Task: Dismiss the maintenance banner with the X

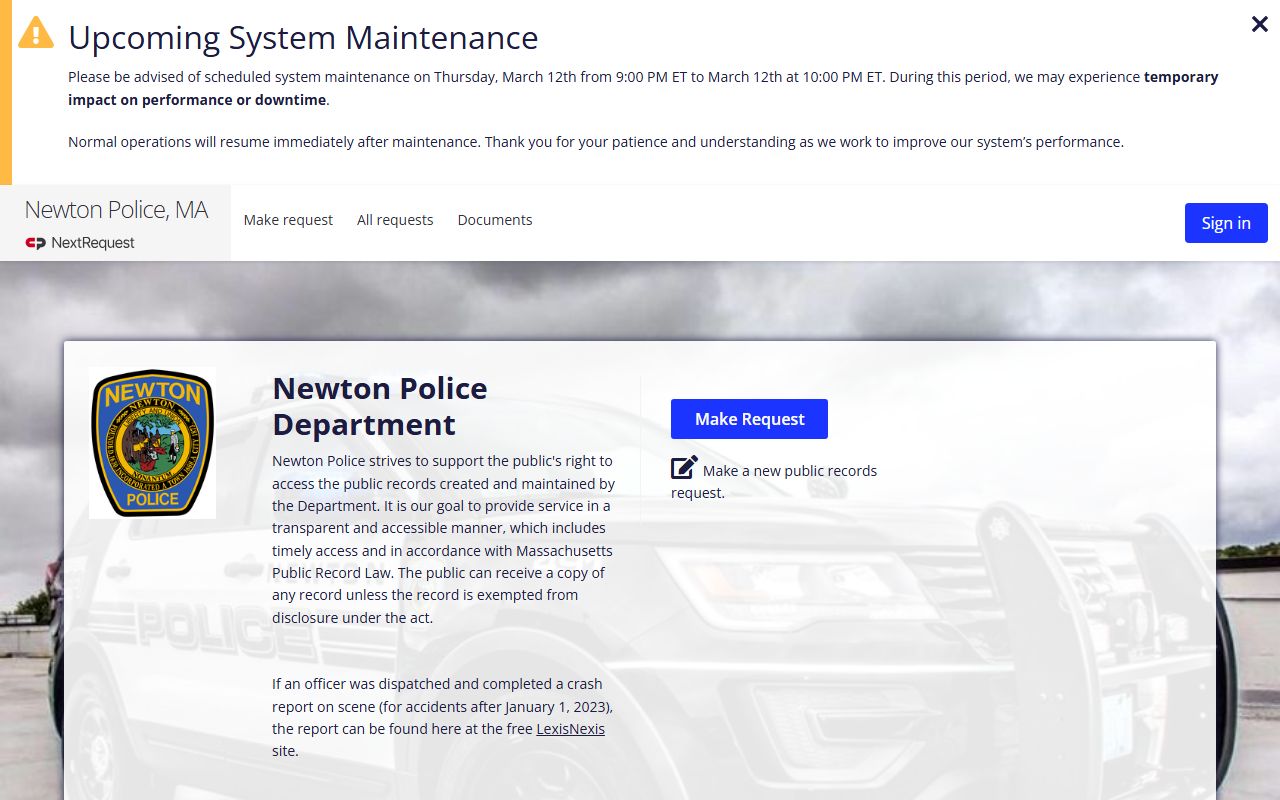Action: pos(1260,24)
